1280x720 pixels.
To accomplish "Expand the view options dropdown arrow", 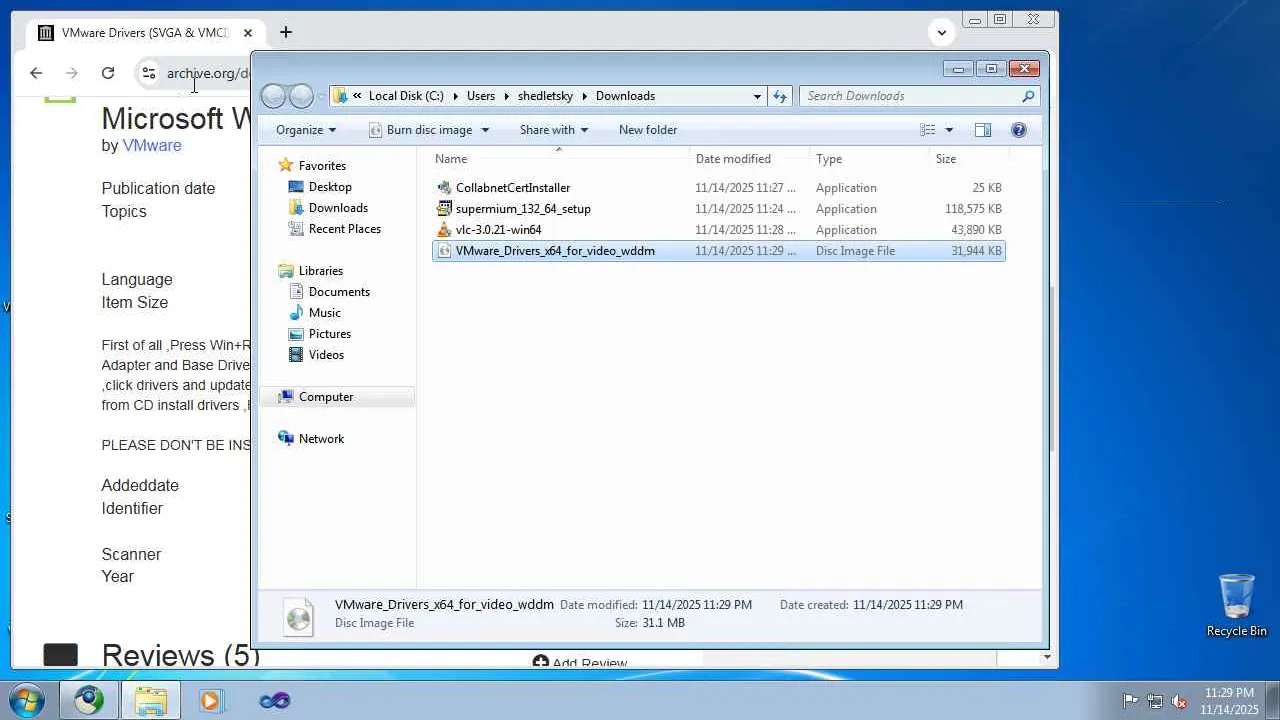I will click(x=949, y=130).
